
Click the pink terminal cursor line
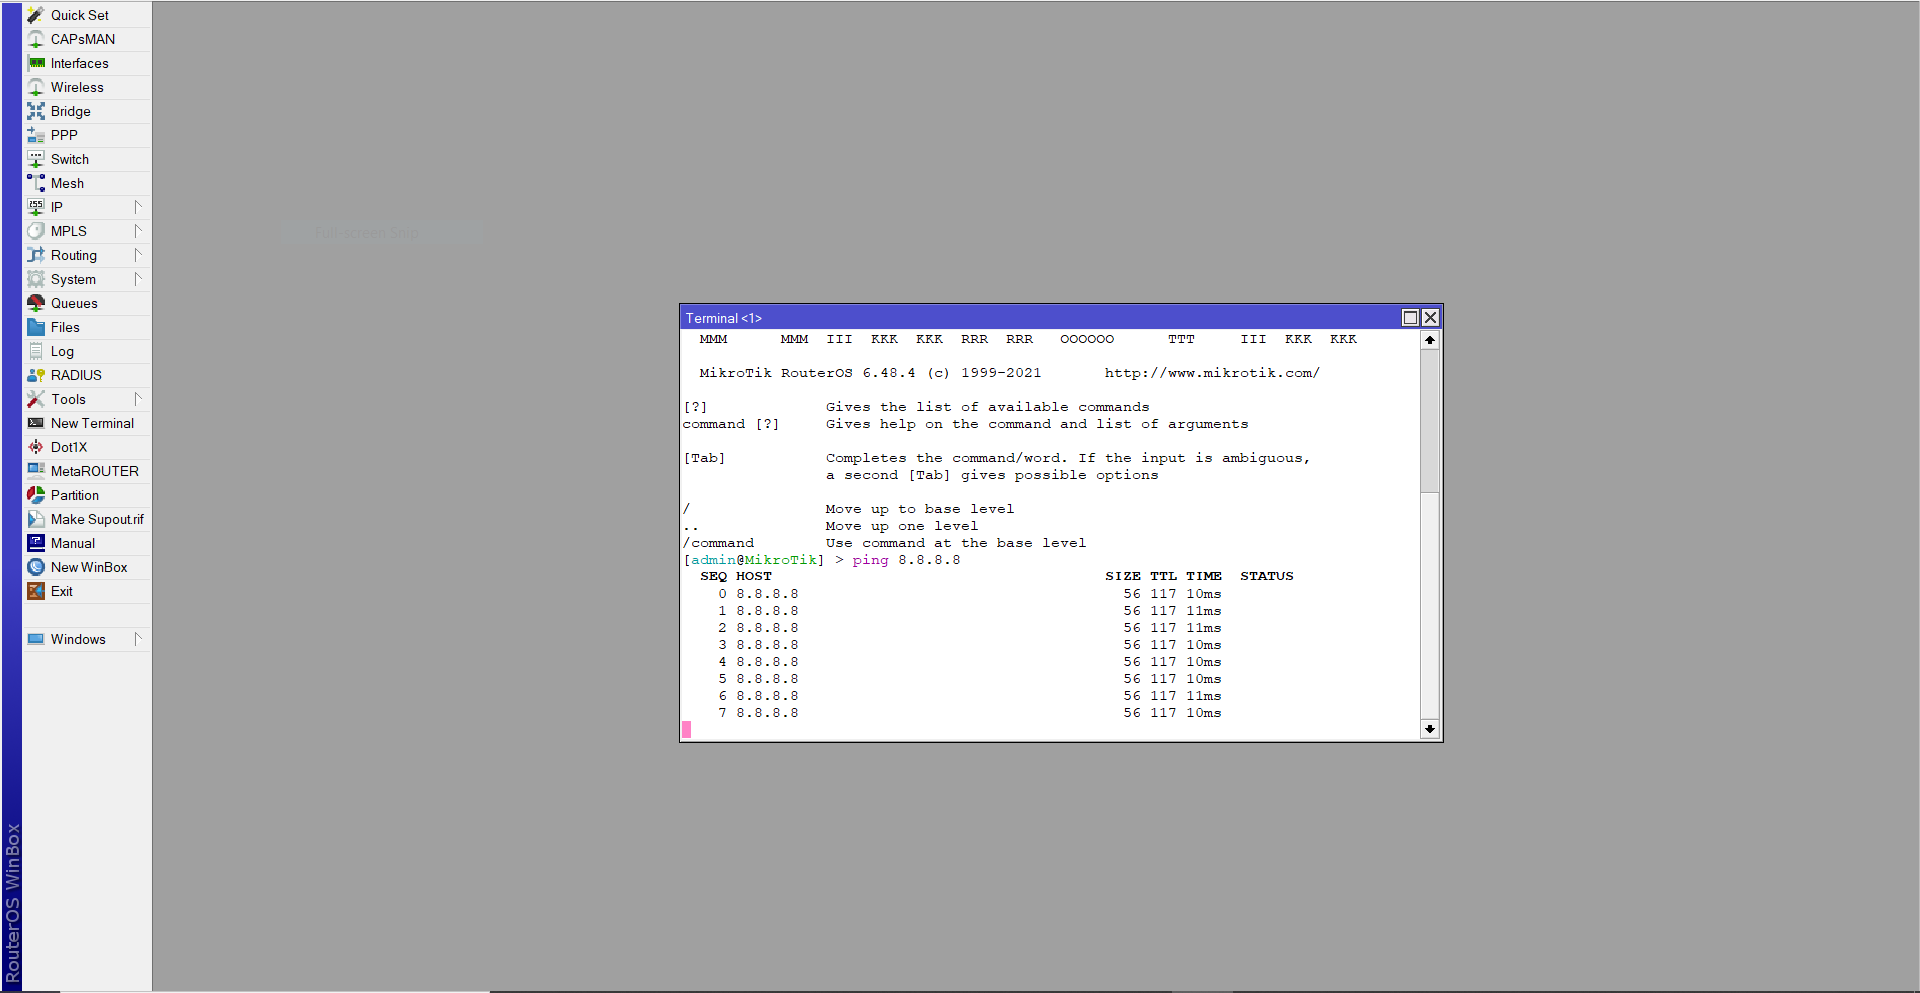[x=686, y=730]
